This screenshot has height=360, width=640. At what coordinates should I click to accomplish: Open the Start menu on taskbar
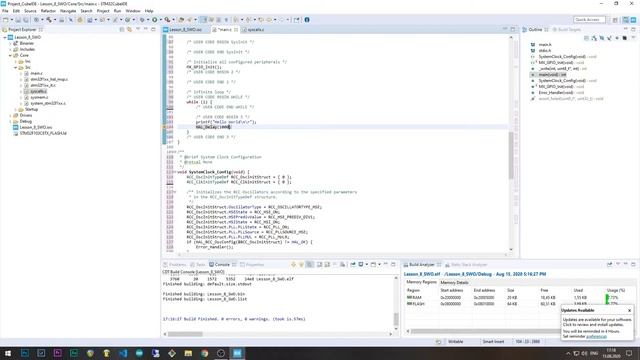click(x=8, y=353)
